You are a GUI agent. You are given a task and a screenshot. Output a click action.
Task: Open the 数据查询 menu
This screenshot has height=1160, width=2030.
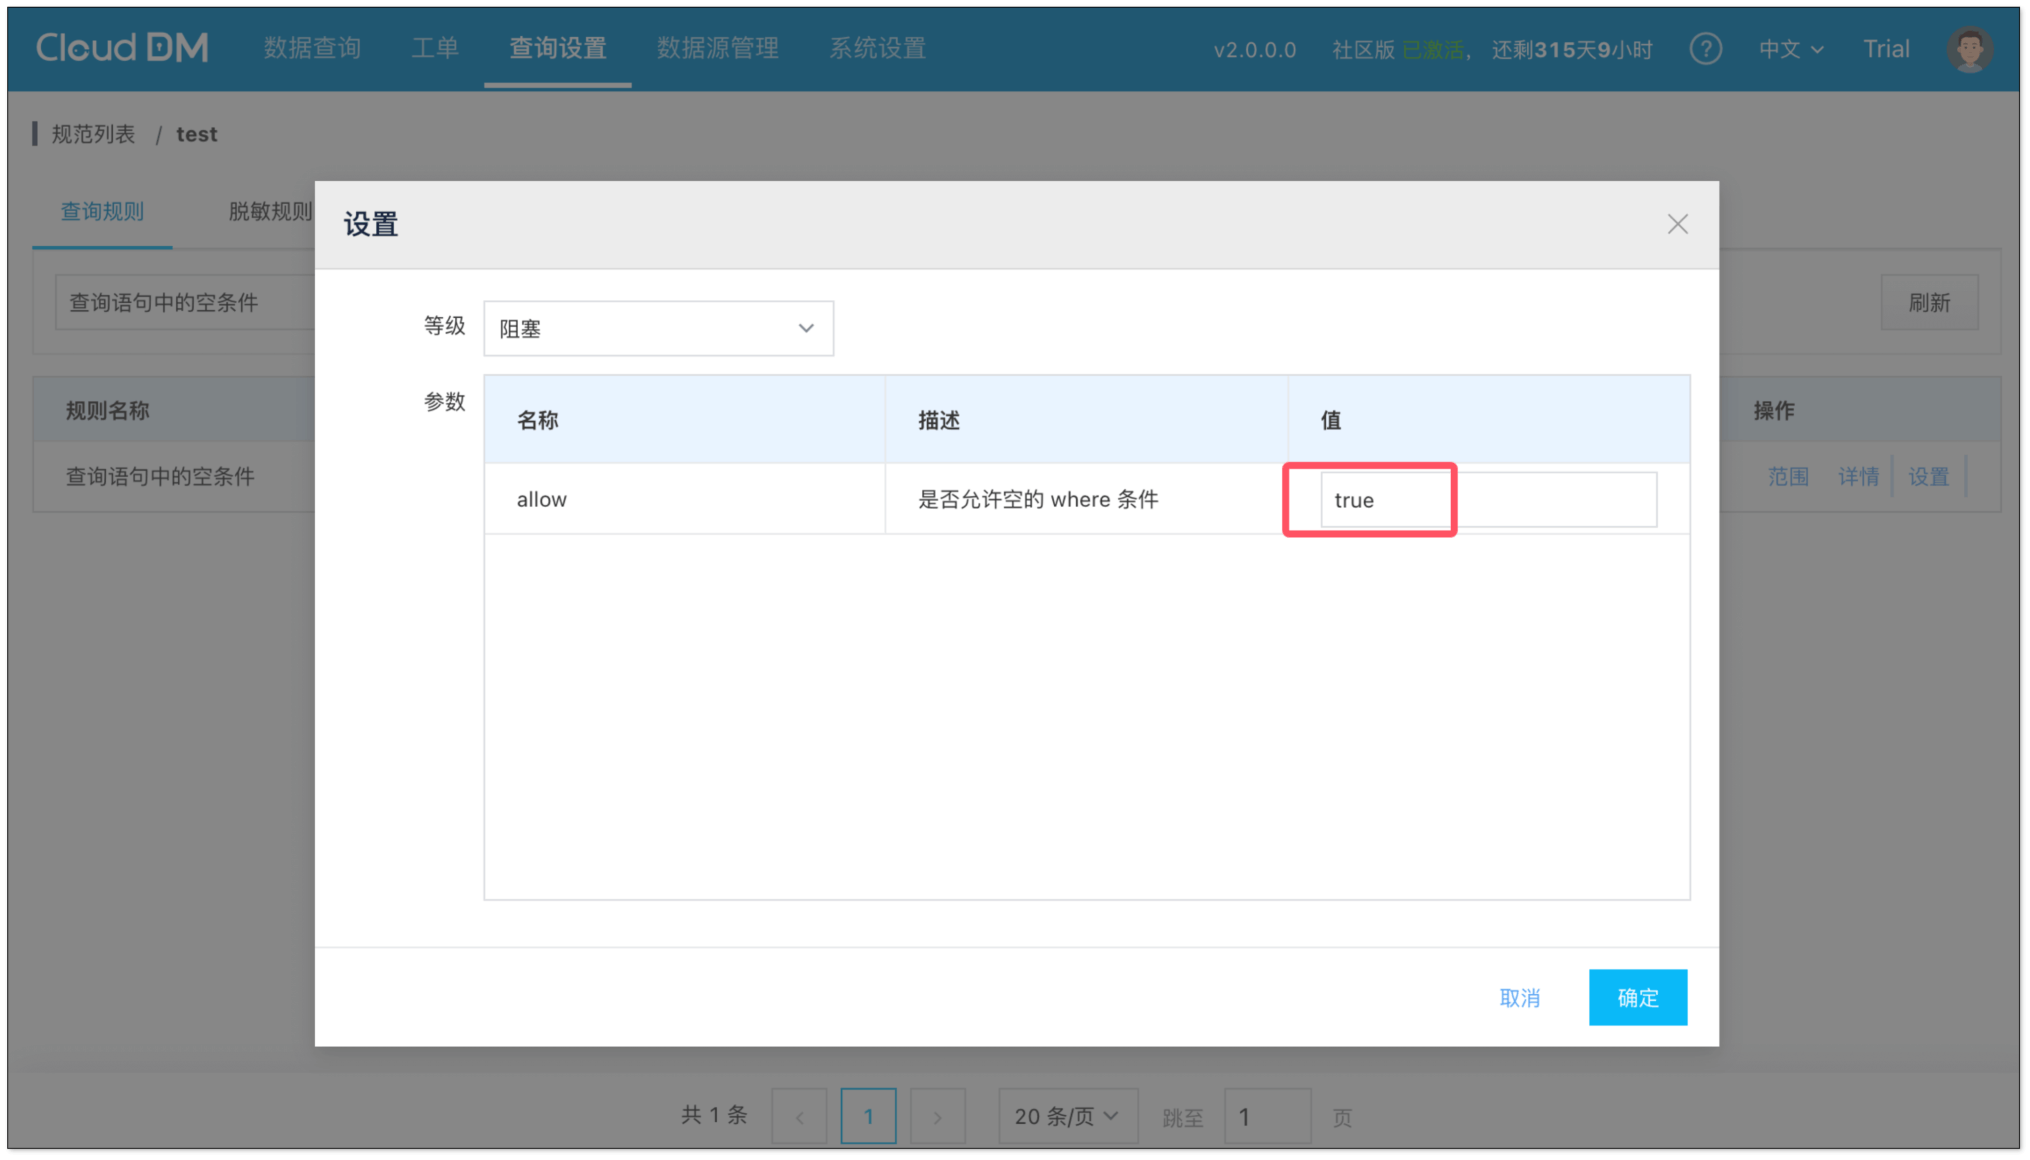pyautogui.click(x=312, y=48)
